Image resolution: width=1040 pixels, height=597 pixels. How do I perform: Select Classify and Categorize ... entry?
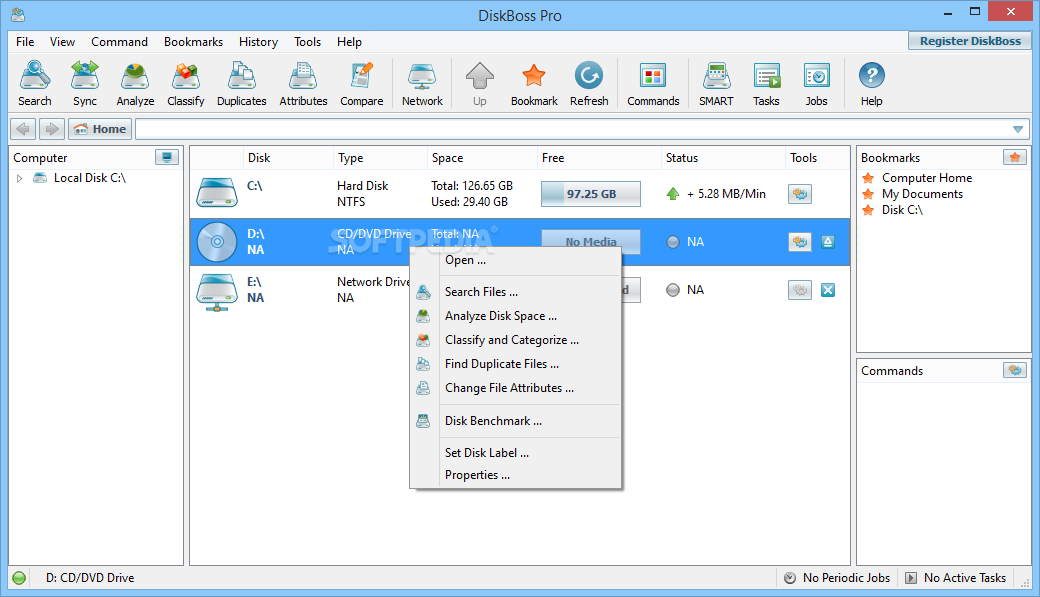pyautogui.click(x=515, y=340)
